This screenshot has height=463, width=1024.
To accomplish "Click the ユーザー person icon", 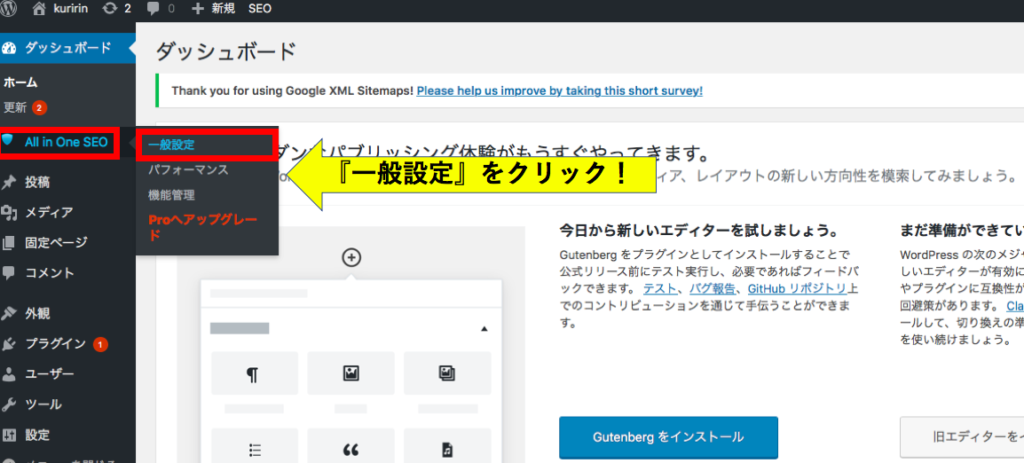I will click(x=8, y=374).
